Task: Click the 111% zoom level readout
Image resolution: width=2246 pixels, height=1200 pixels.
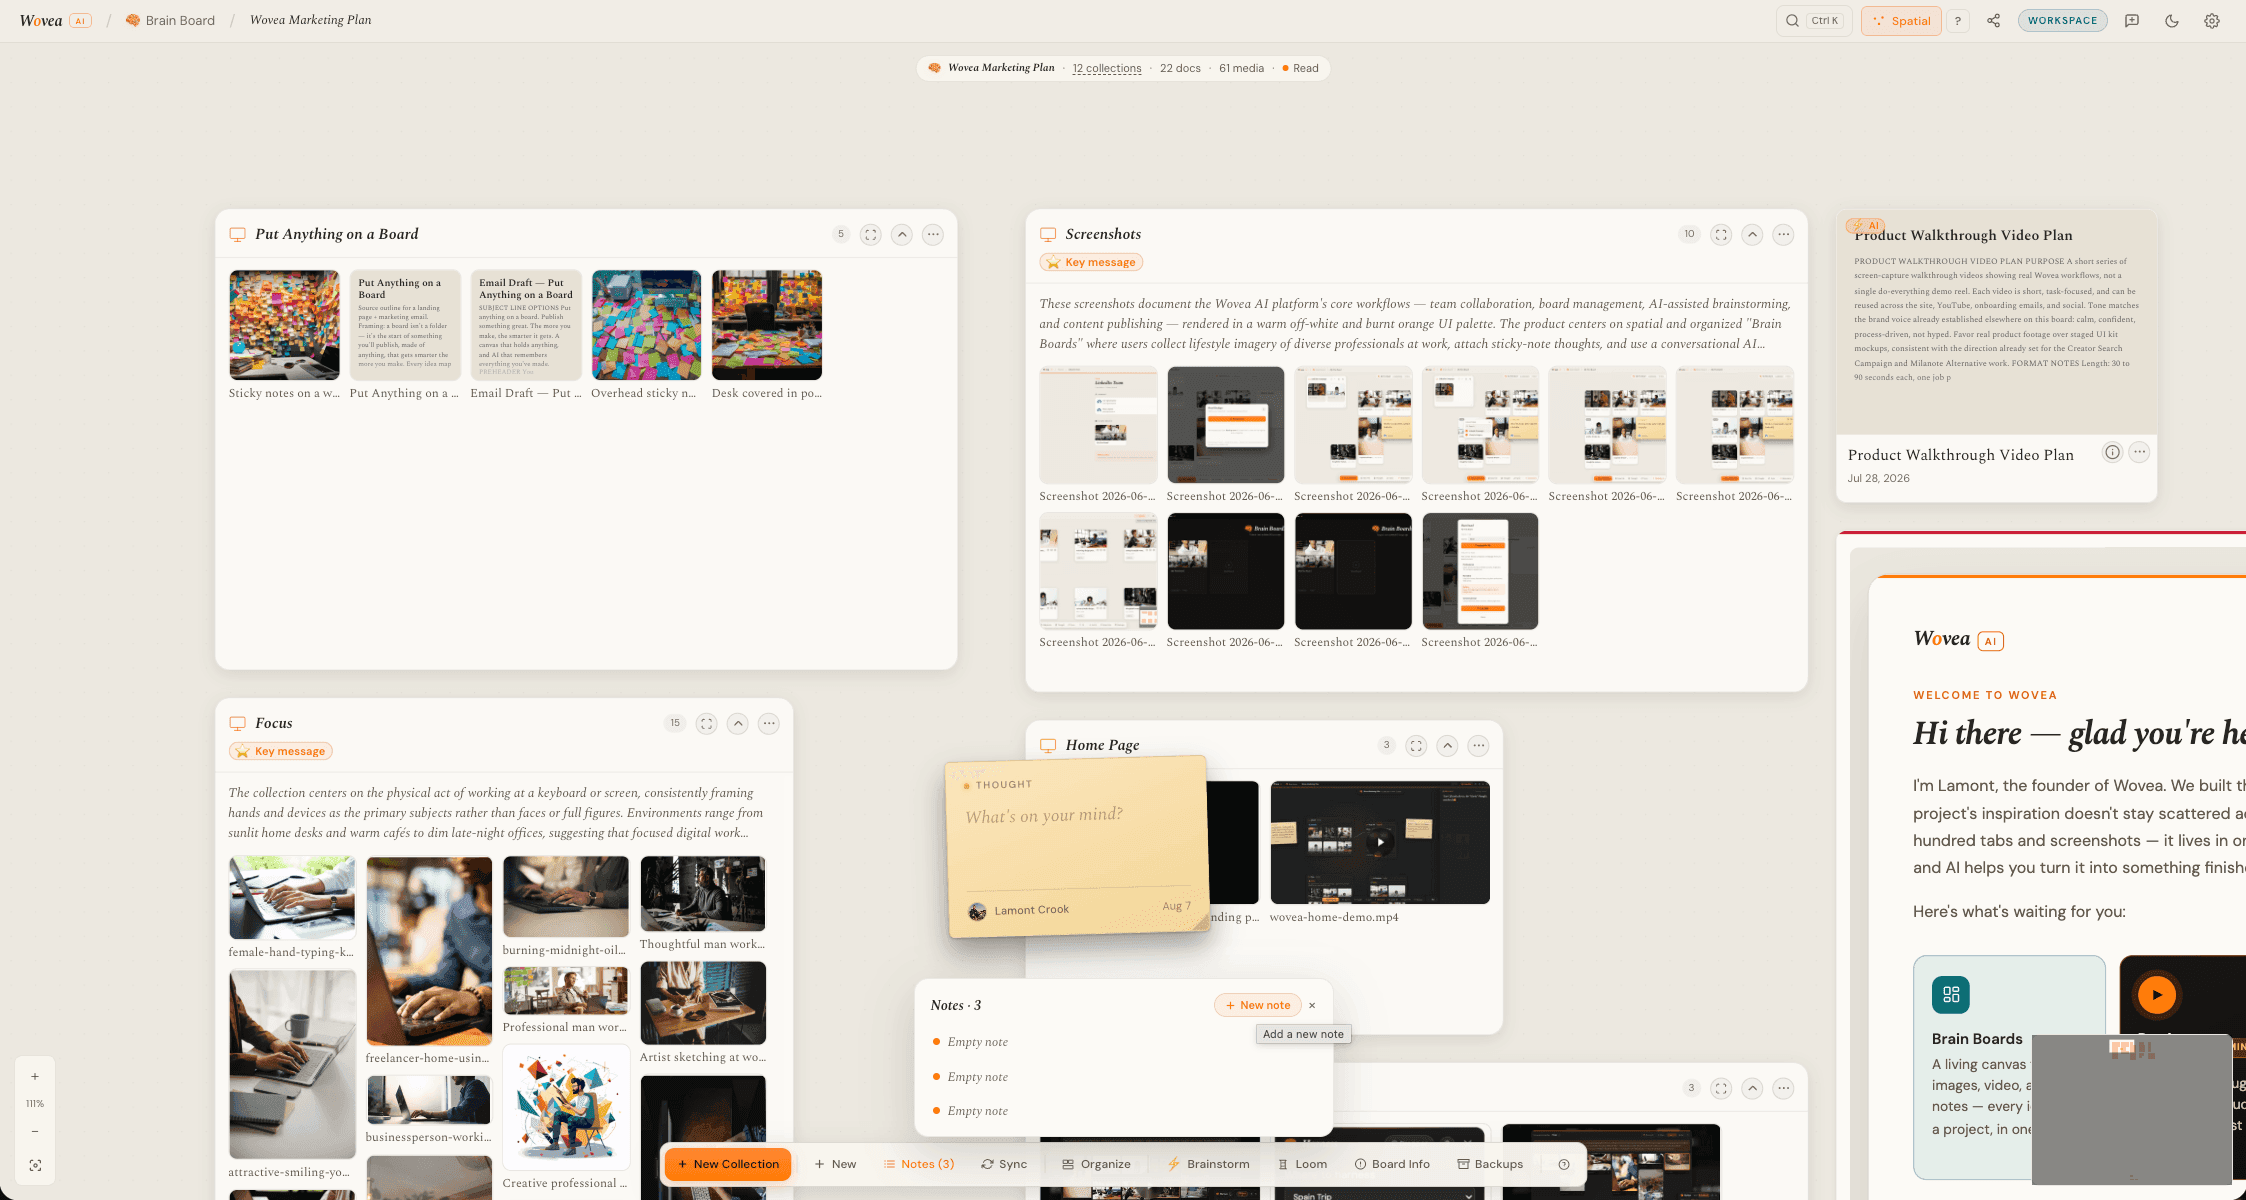Action: pyautogui.click(x=35, y=1104)
